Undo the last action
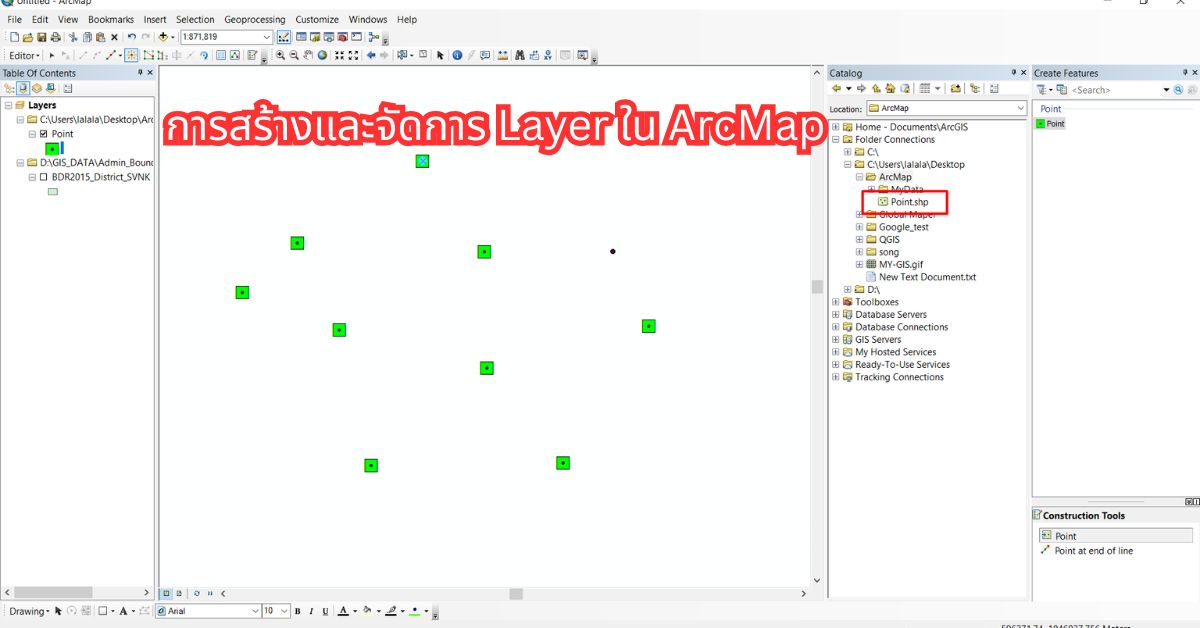Viewport: 1200px width, 628px height. coord(131,37)
